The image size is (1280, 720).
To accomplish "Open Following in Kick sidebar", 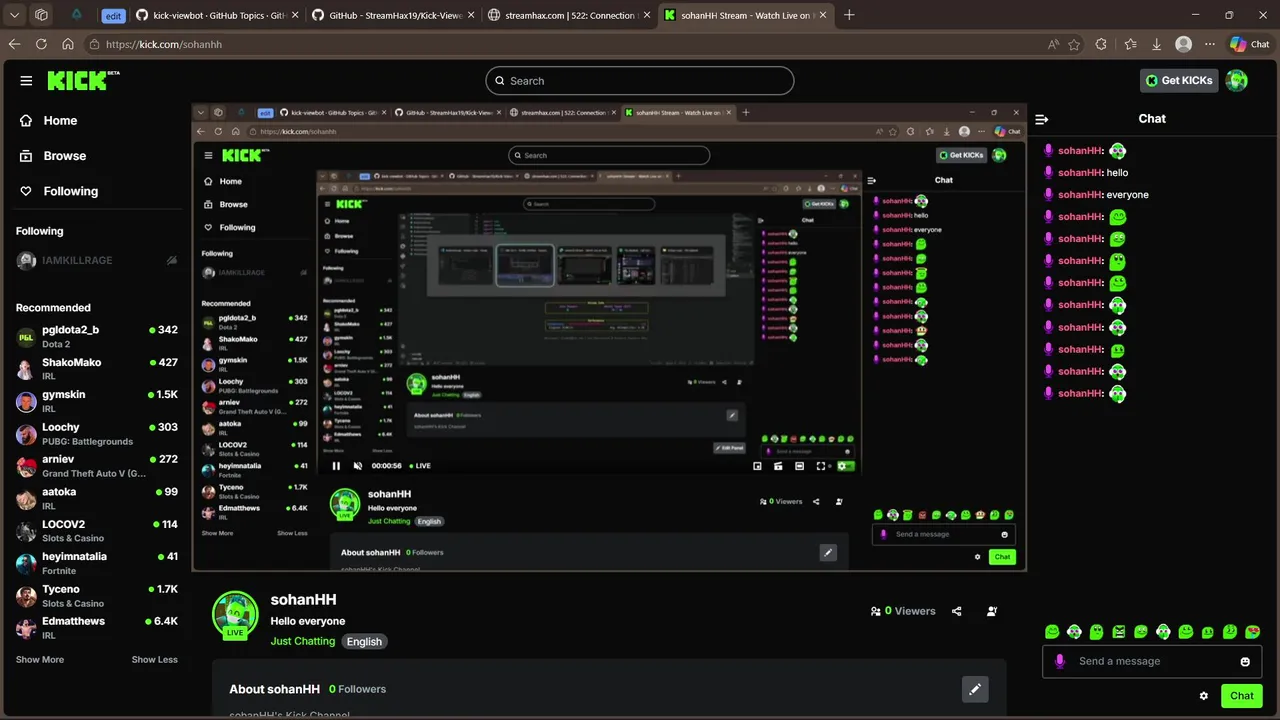I will pos(58,191).
